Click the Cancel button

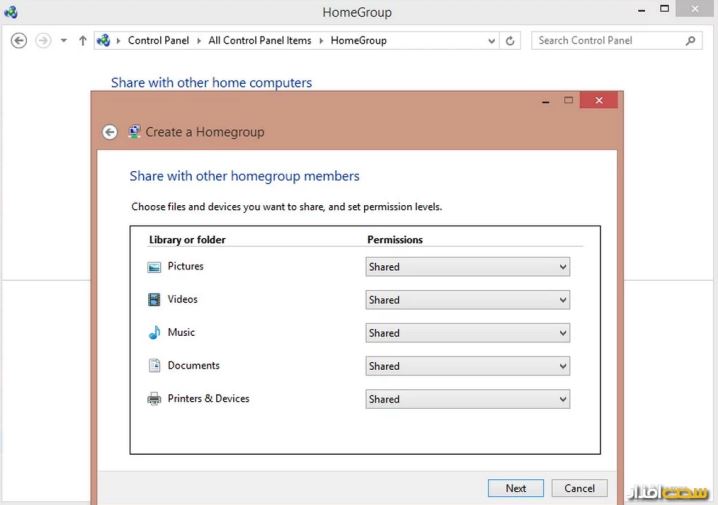click(x=579, y=488)
